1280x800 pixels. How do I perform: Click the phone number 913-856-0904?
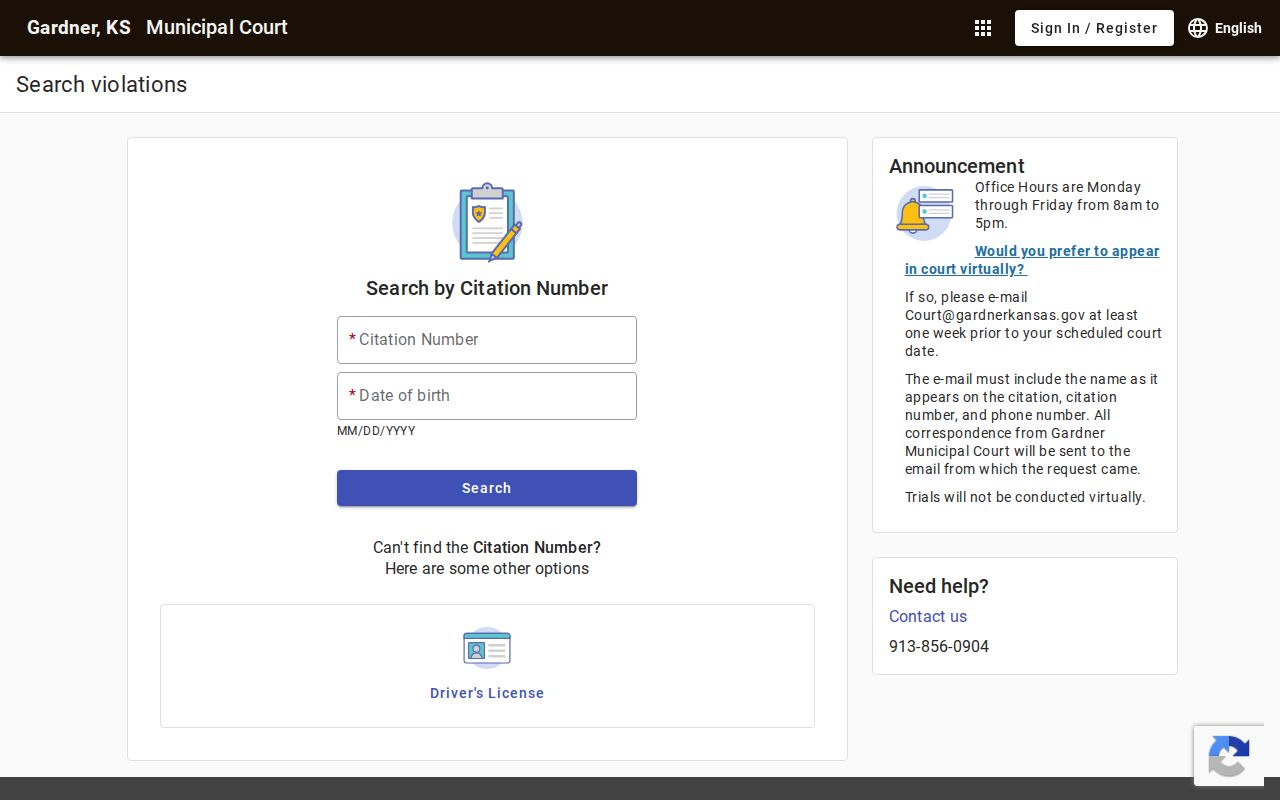coord(939,646)
